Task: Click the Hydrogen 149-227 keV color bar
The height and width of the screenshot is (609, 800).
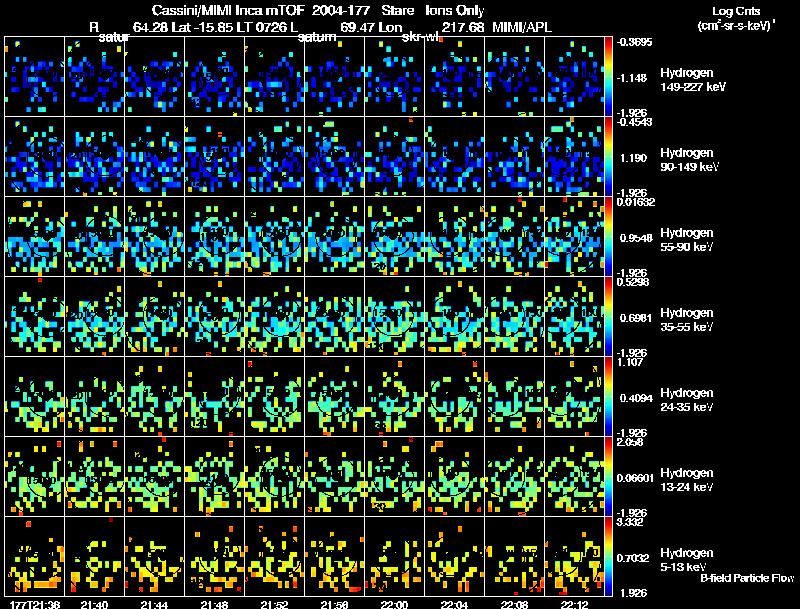Action: point(608,76)
